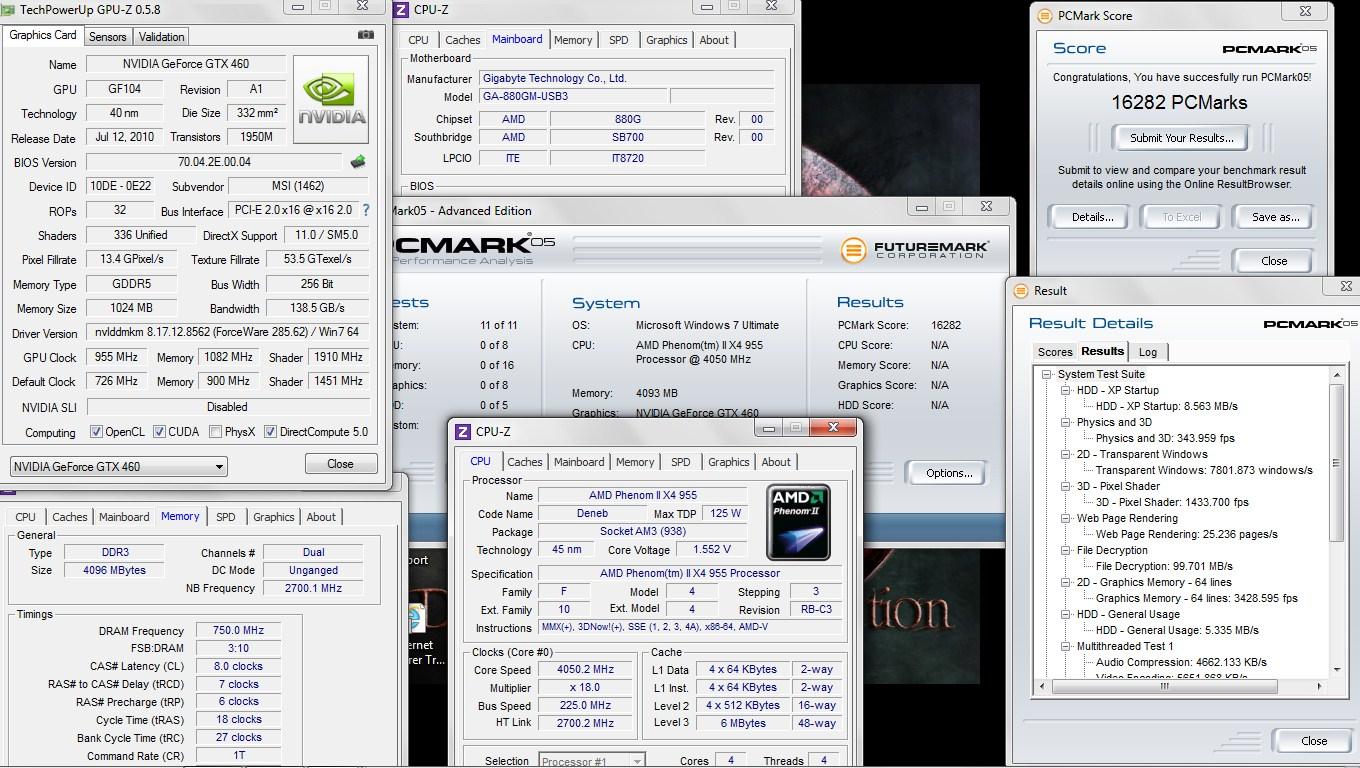
Task: Click the Result tree vertical scrollbar thumb
Action: coord(1337,464)
